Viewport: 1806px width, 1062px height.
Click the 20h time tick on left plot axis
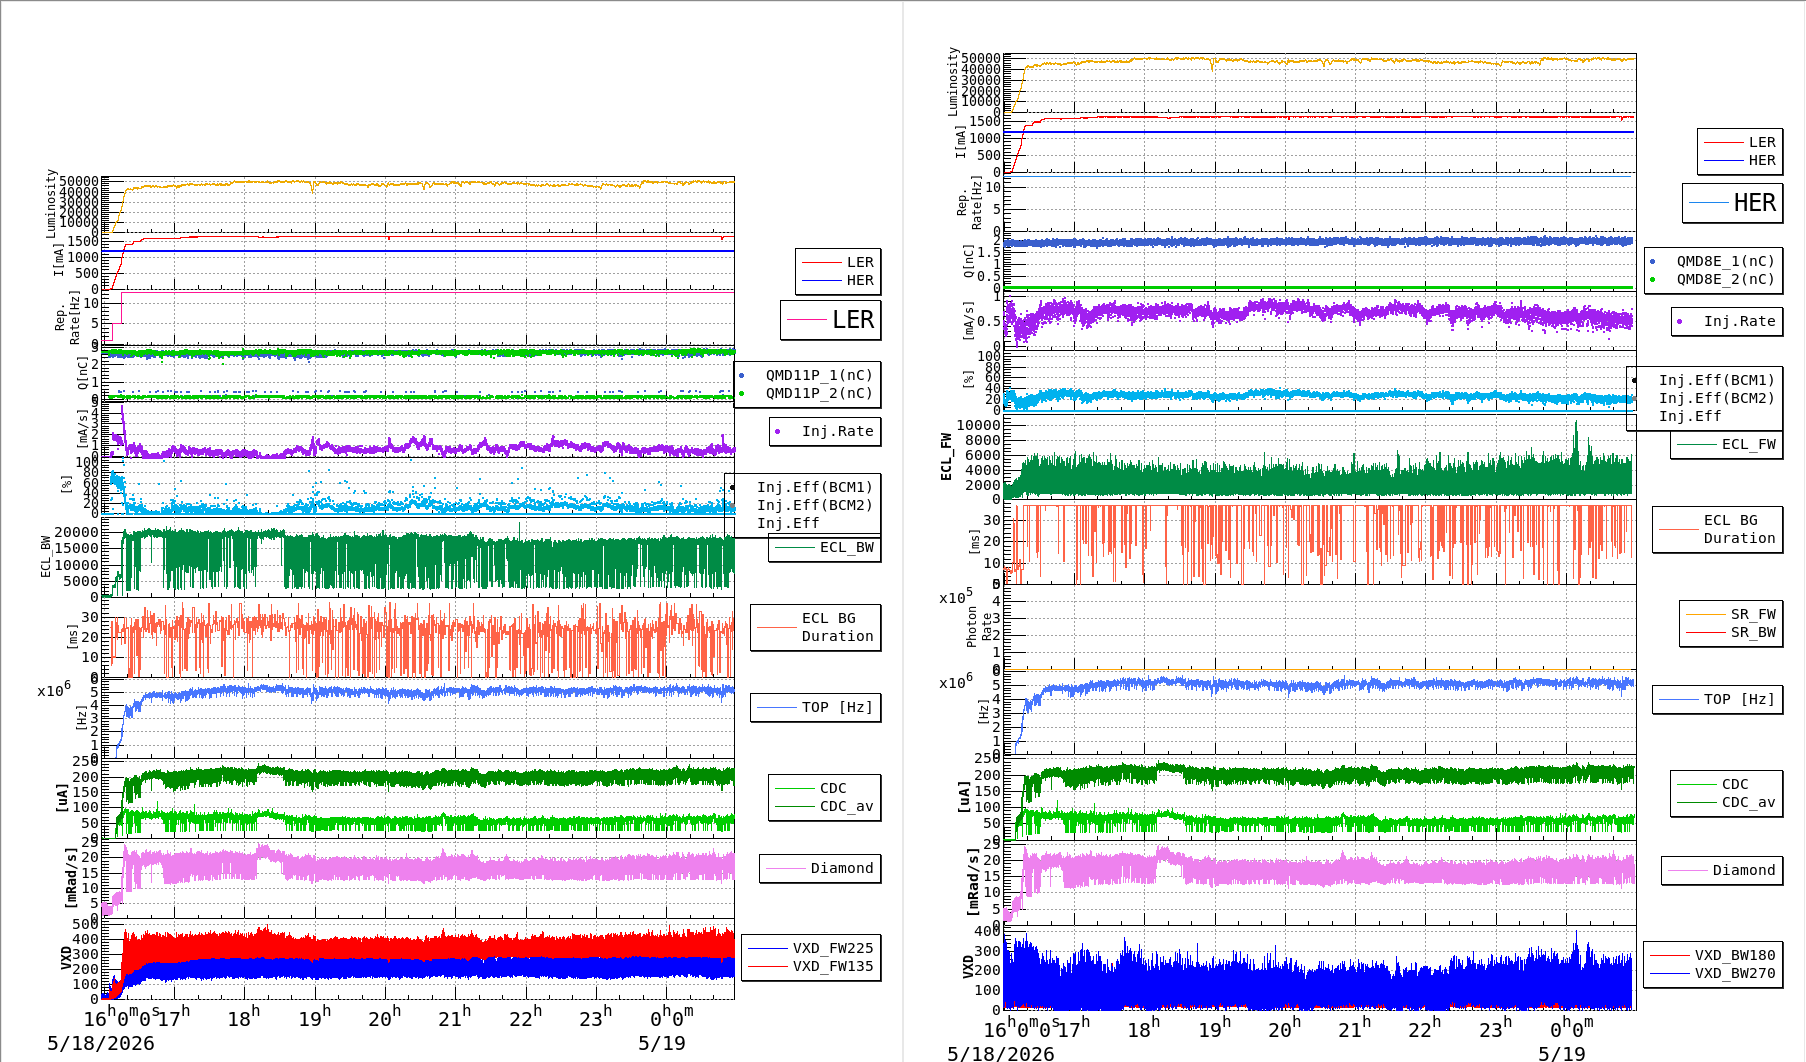(x=384, y=1018)
